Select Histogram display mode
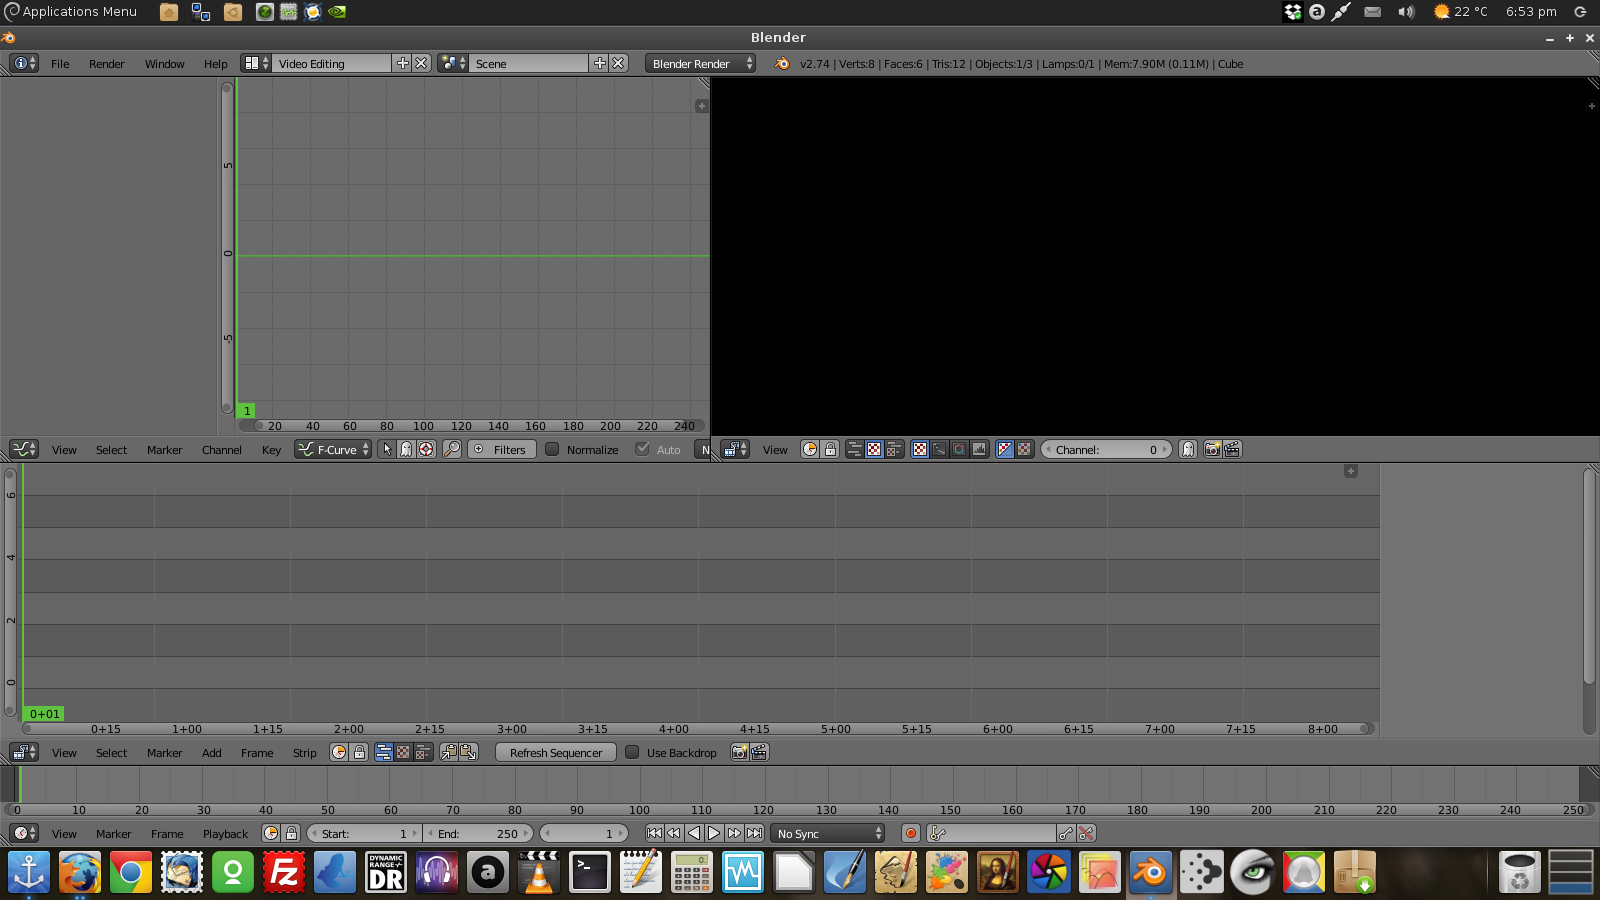 coord(979,449)
